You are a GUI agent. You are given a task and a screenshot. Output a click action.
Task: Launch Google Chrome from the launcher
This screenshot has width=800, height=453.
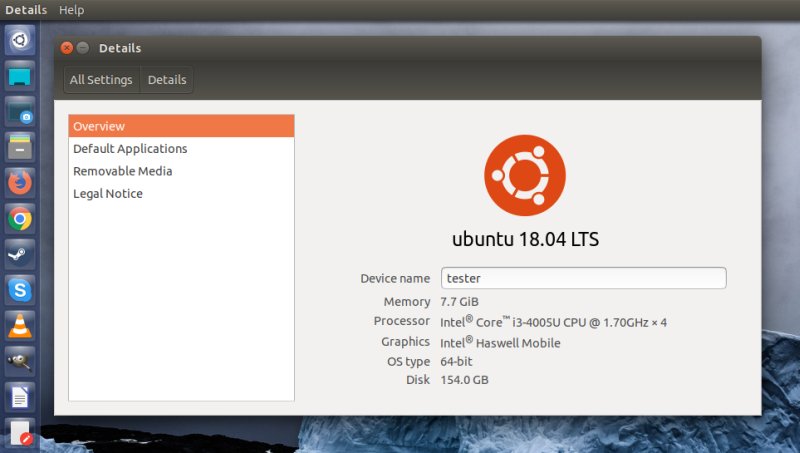(20, 219)
